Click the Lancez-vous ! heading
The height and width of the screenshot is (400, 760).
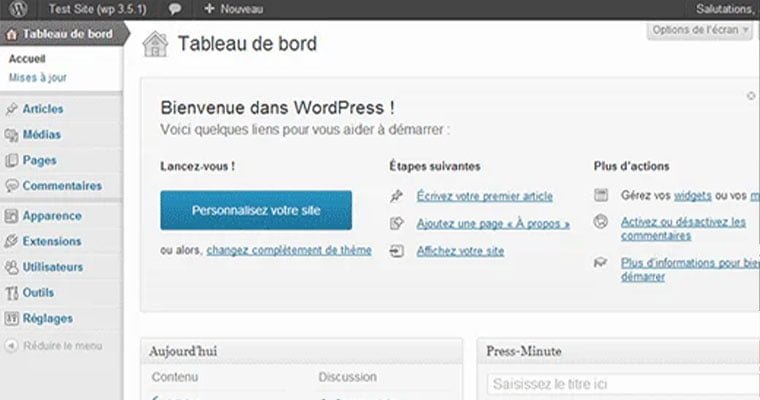pyautogui.click(x=198, y=166)
